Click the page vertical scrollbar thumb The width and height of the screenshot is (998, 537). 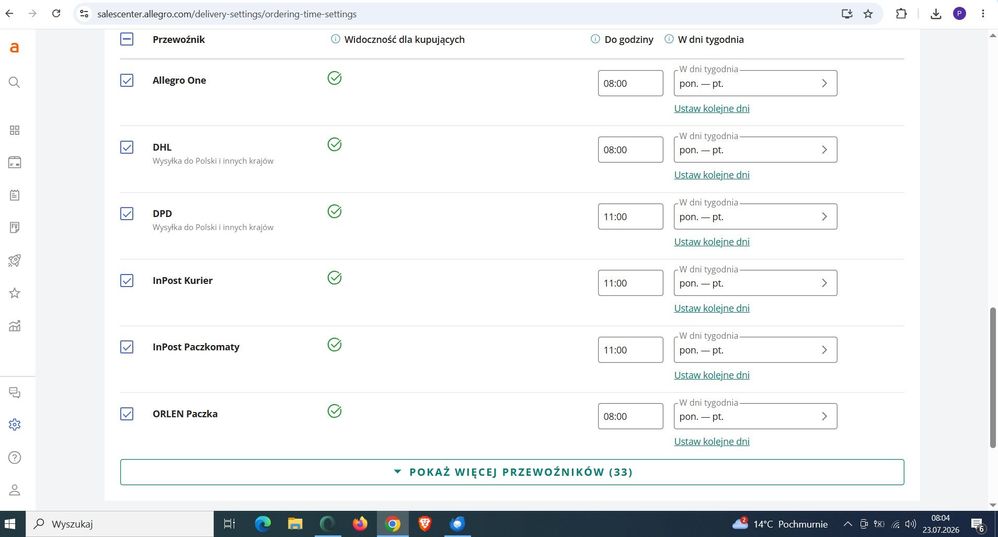click(993, 377)
